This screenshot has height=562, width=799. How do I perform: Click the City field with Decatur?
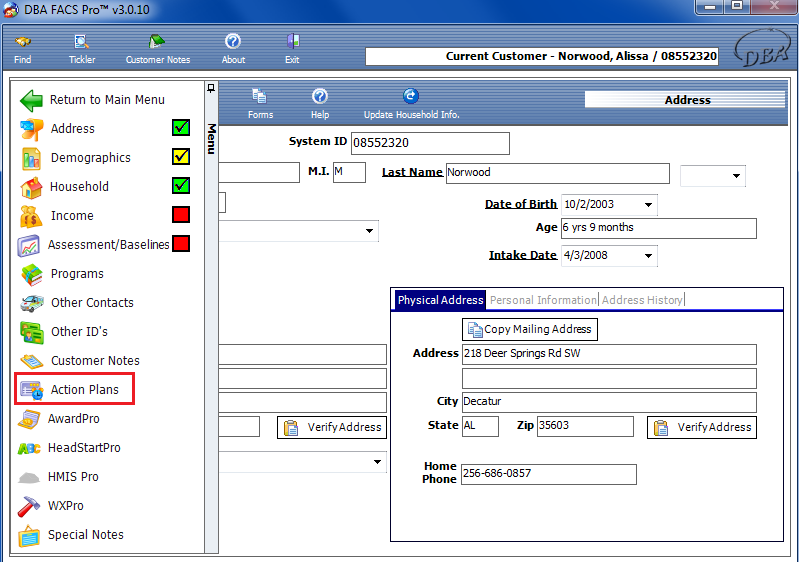[x=609, y=402]
